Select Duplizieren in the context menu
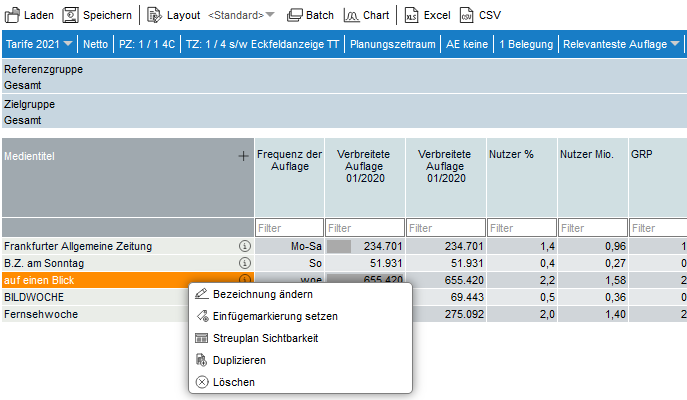The height and width of the screenshot is (400, 687). pos(239,360)
